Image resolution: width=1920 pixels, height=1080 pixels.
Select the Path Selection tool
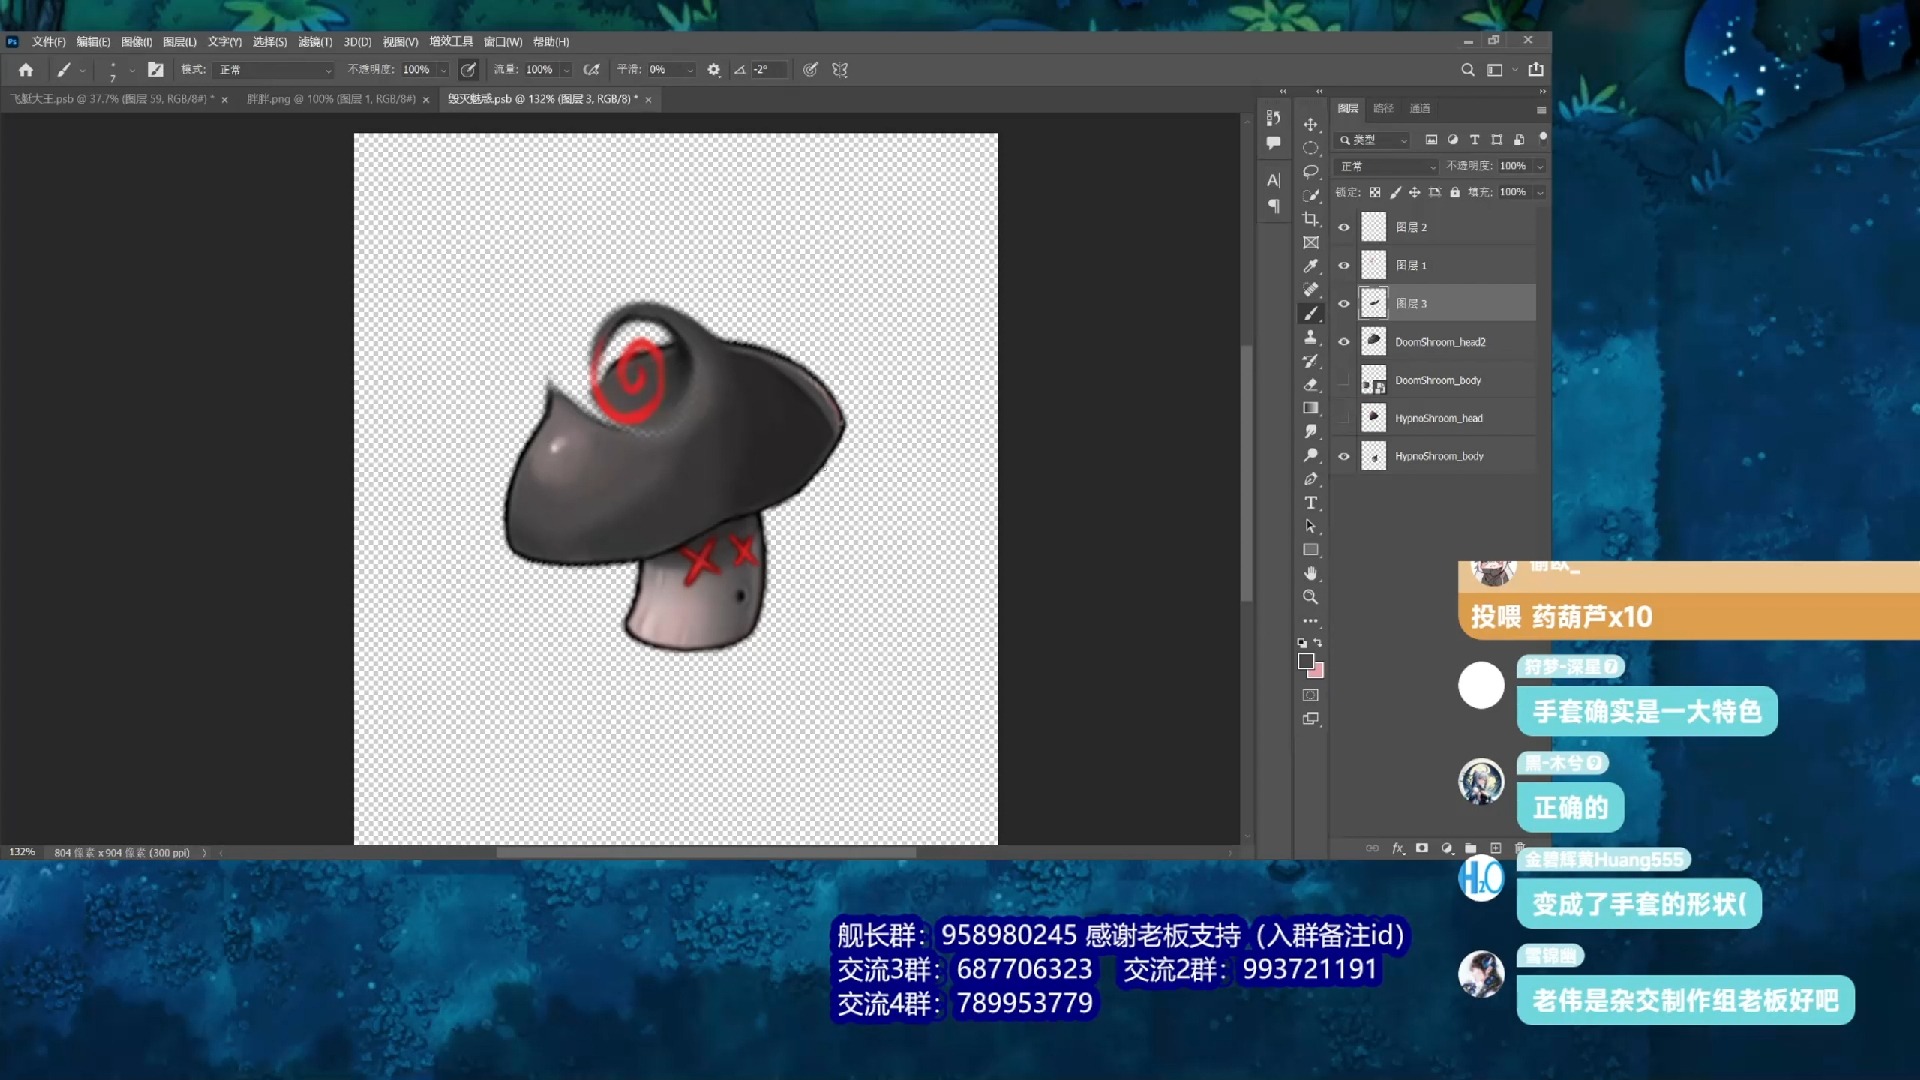pos(1310,527)
